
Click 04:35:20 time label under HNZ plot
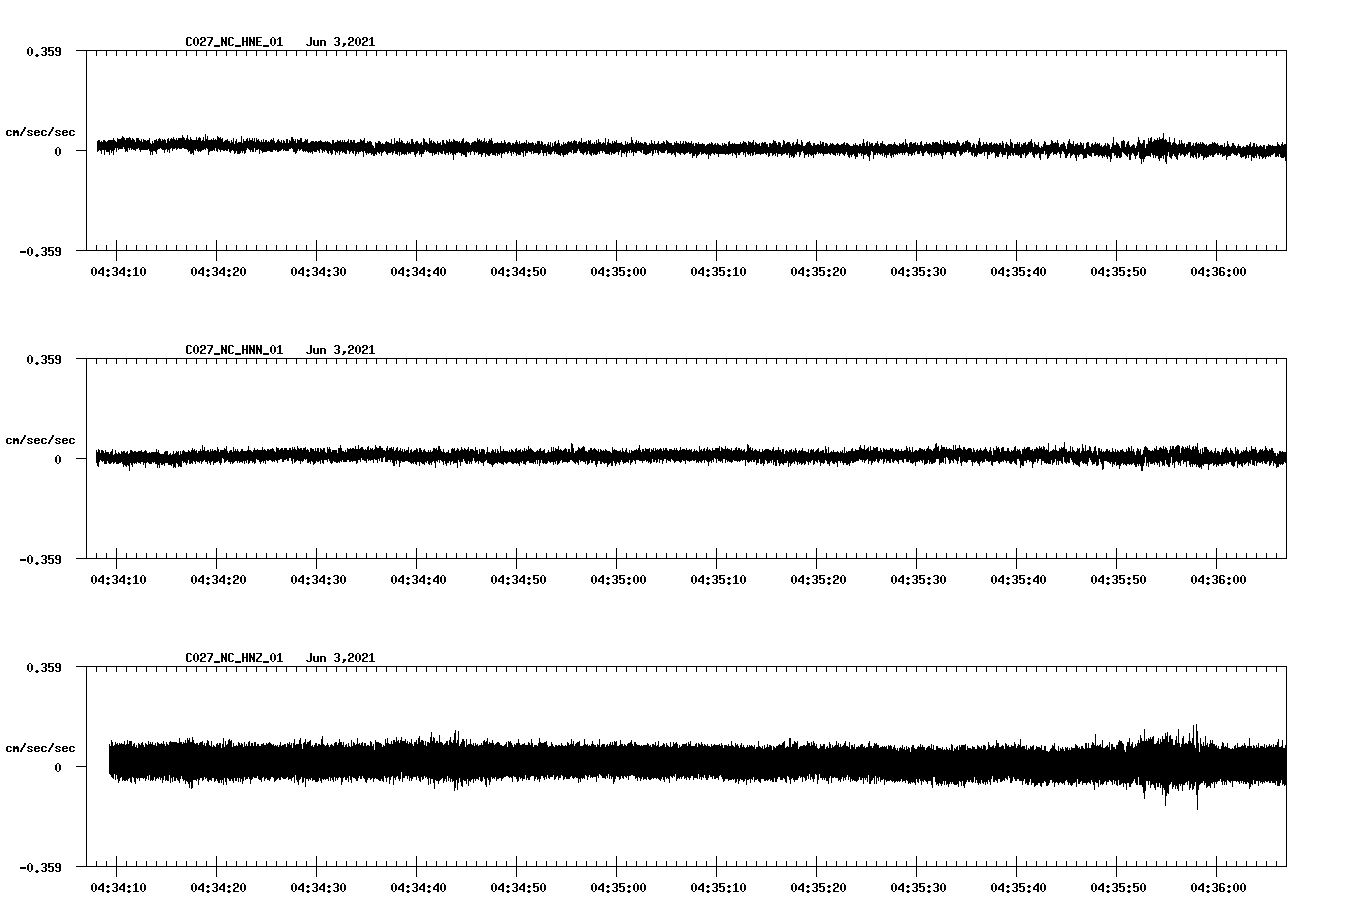click(x=818, y=888)
